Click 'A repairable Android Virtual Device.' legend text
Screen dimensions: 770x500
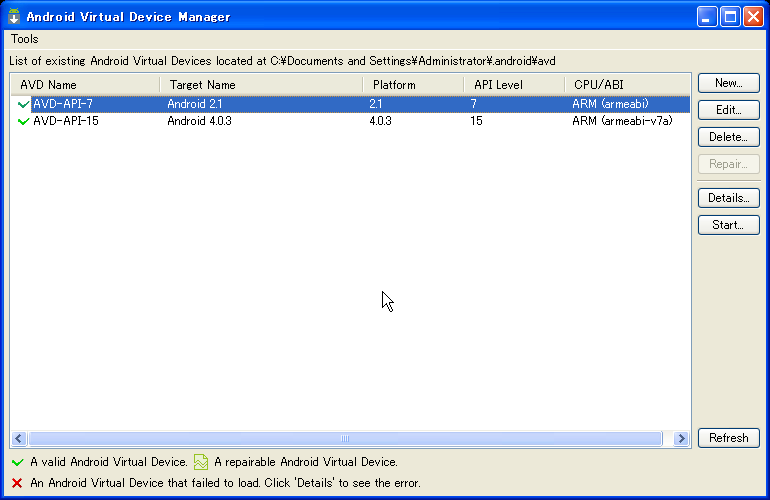tap(306, 462)
